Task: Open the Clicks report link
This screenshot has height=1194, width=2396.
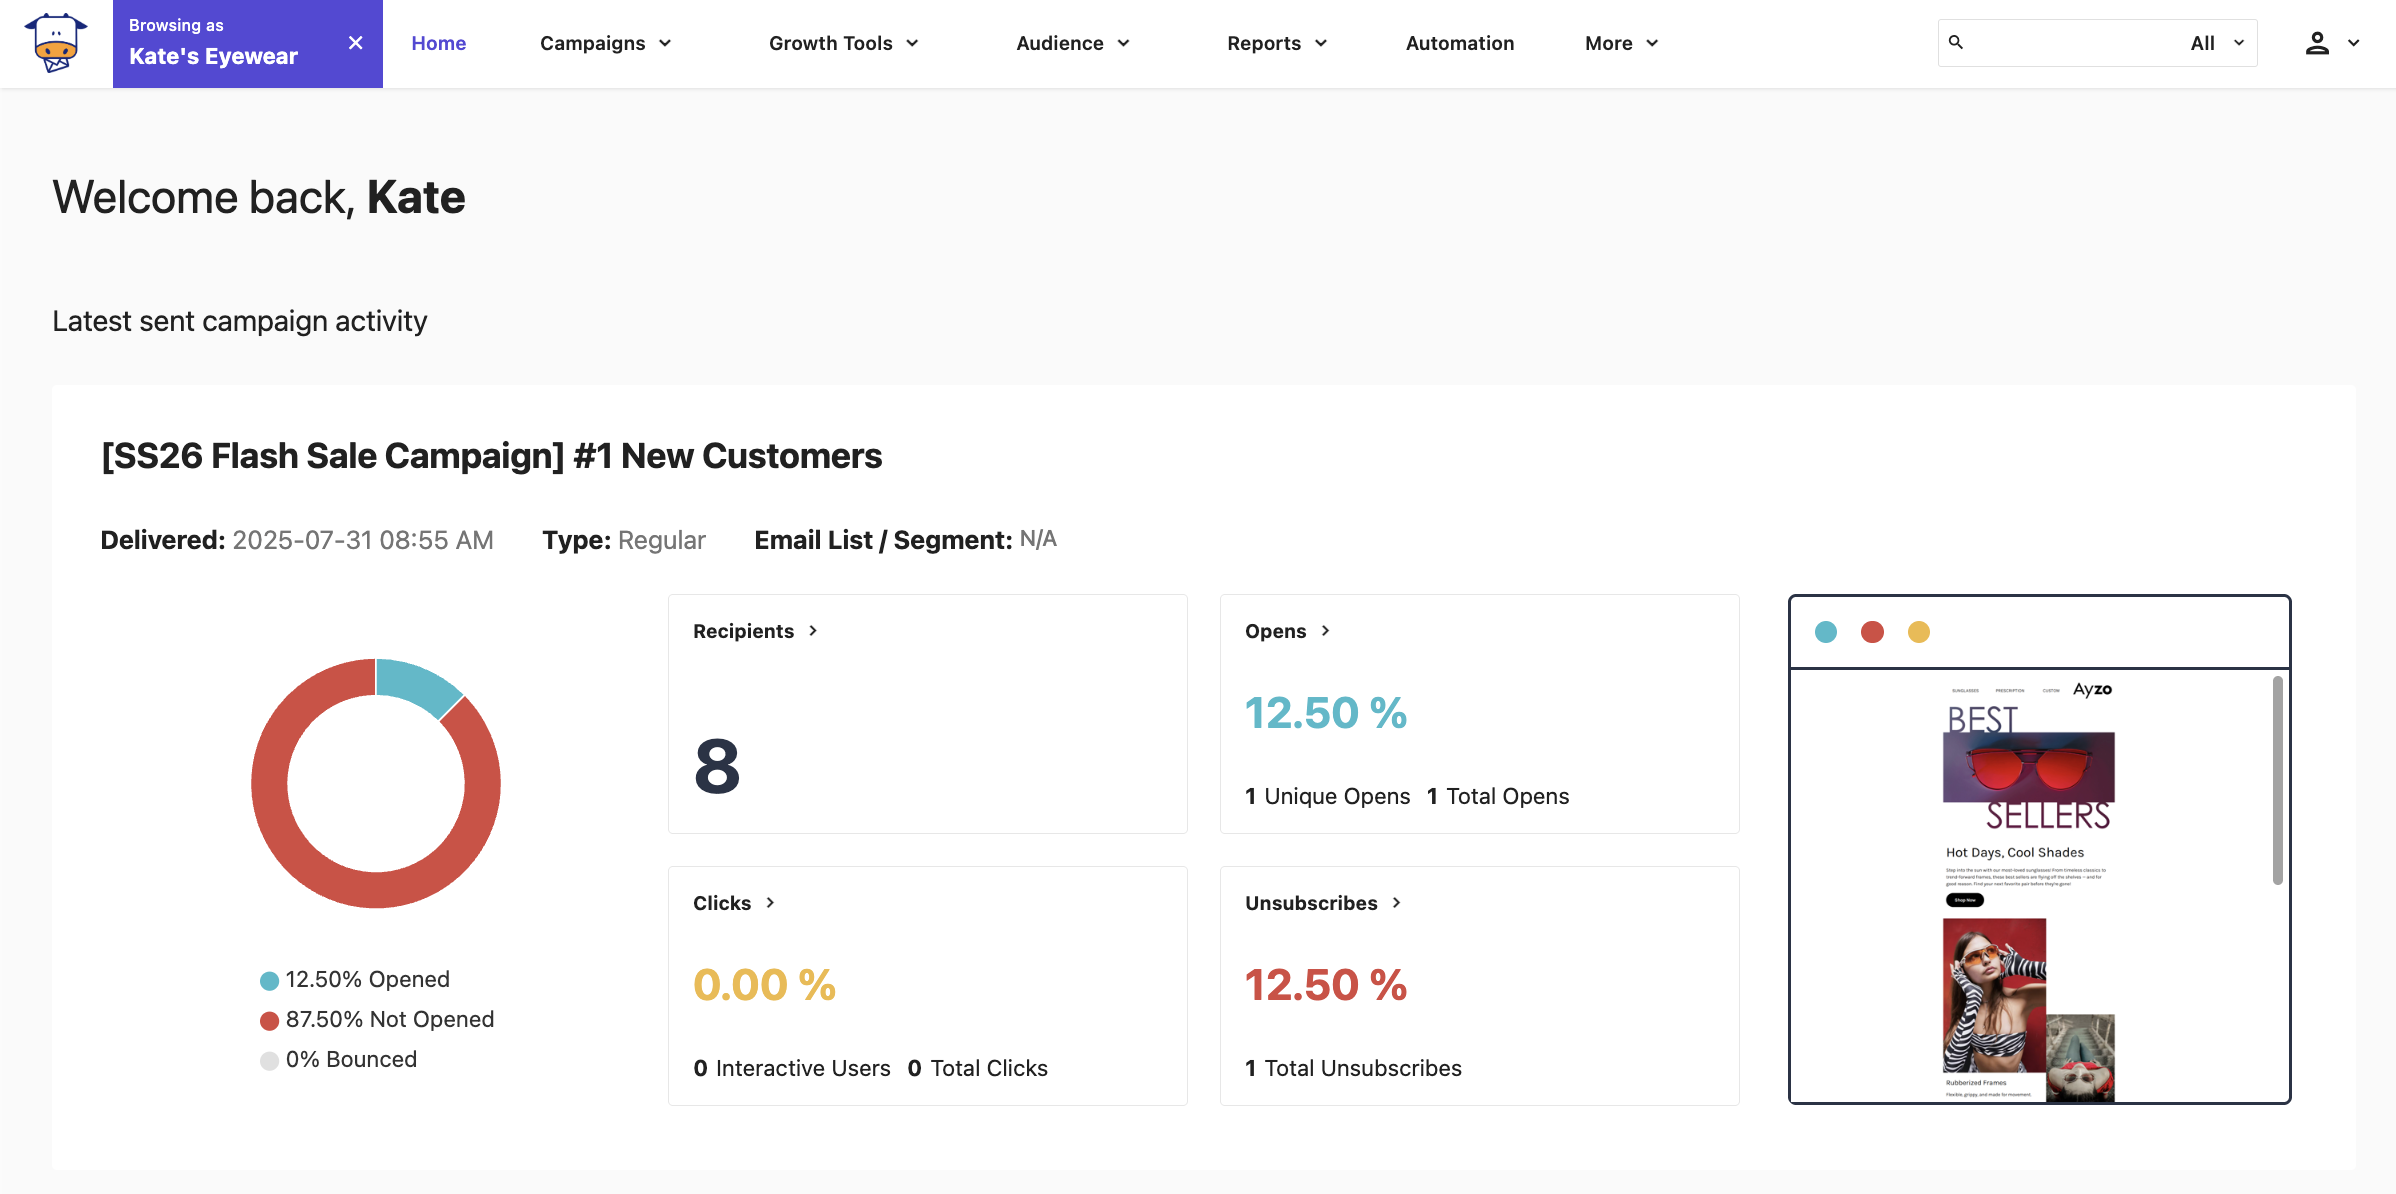Action: point(734,903)
